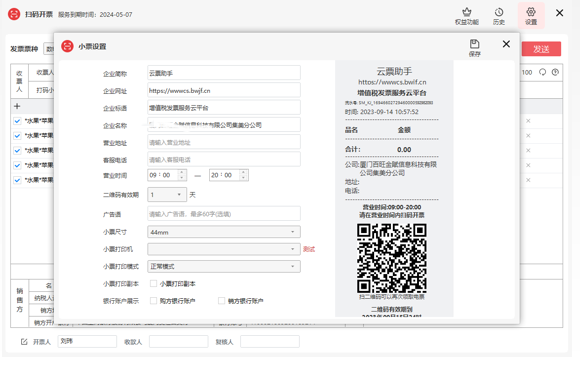Delete second item row with its x icon
This screenshot has width=580, height=370.
[x=528, y=135]
